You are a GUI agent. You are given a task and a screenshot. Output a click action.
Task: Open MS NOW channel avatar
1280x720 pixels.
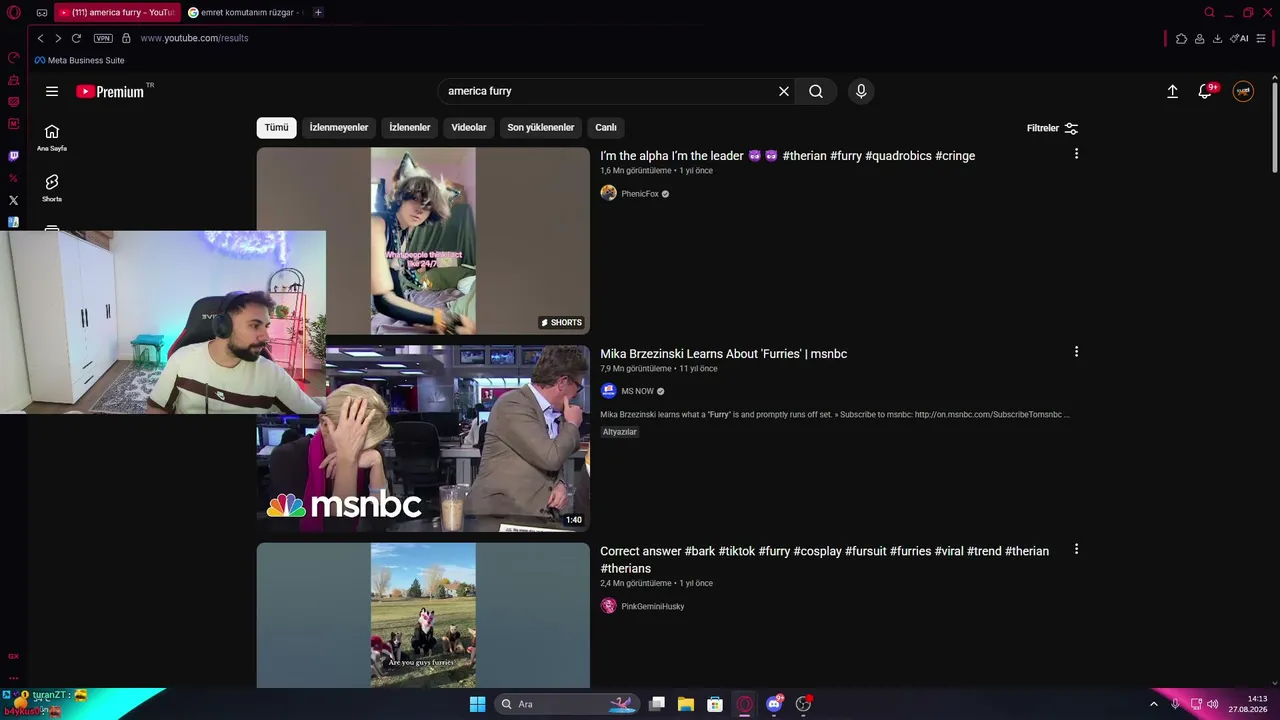pyautogui.click(x=608, y=391)
